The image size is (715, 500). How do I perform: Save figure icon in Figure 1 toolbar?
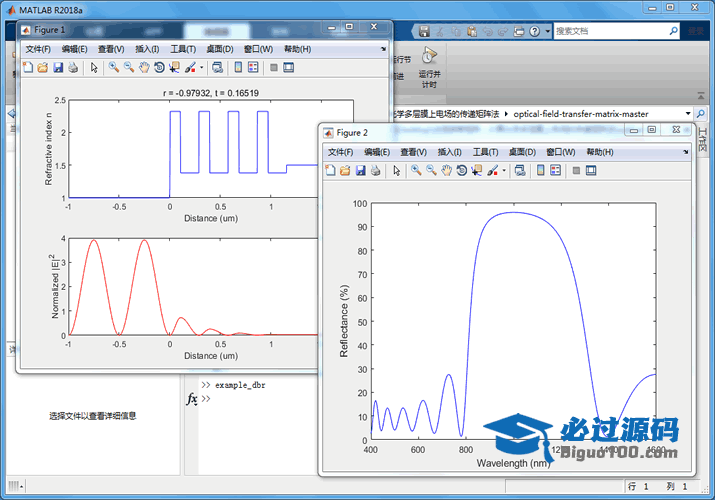58,67
